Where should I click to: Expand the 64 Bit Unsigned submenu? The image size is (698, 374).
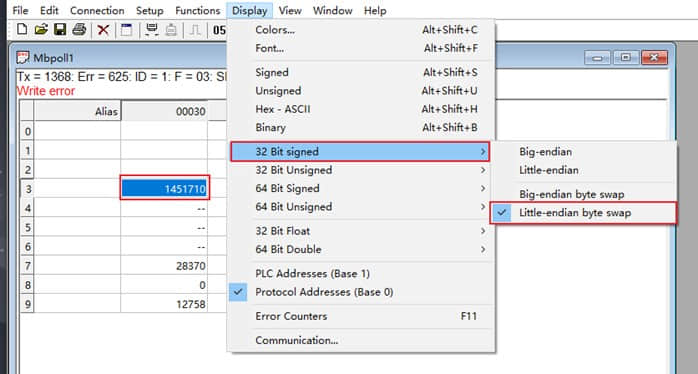(x=361, y=207)
